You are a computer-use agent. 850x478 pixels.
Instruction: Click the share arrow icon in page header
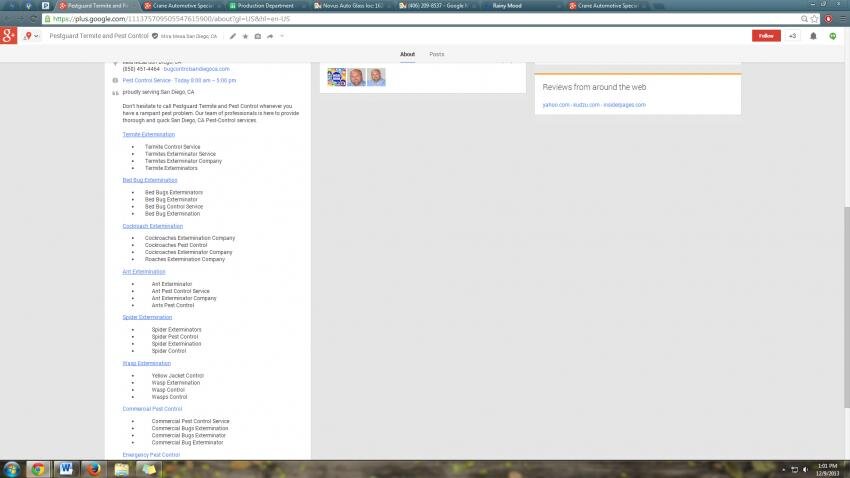[x=270, y=36]
